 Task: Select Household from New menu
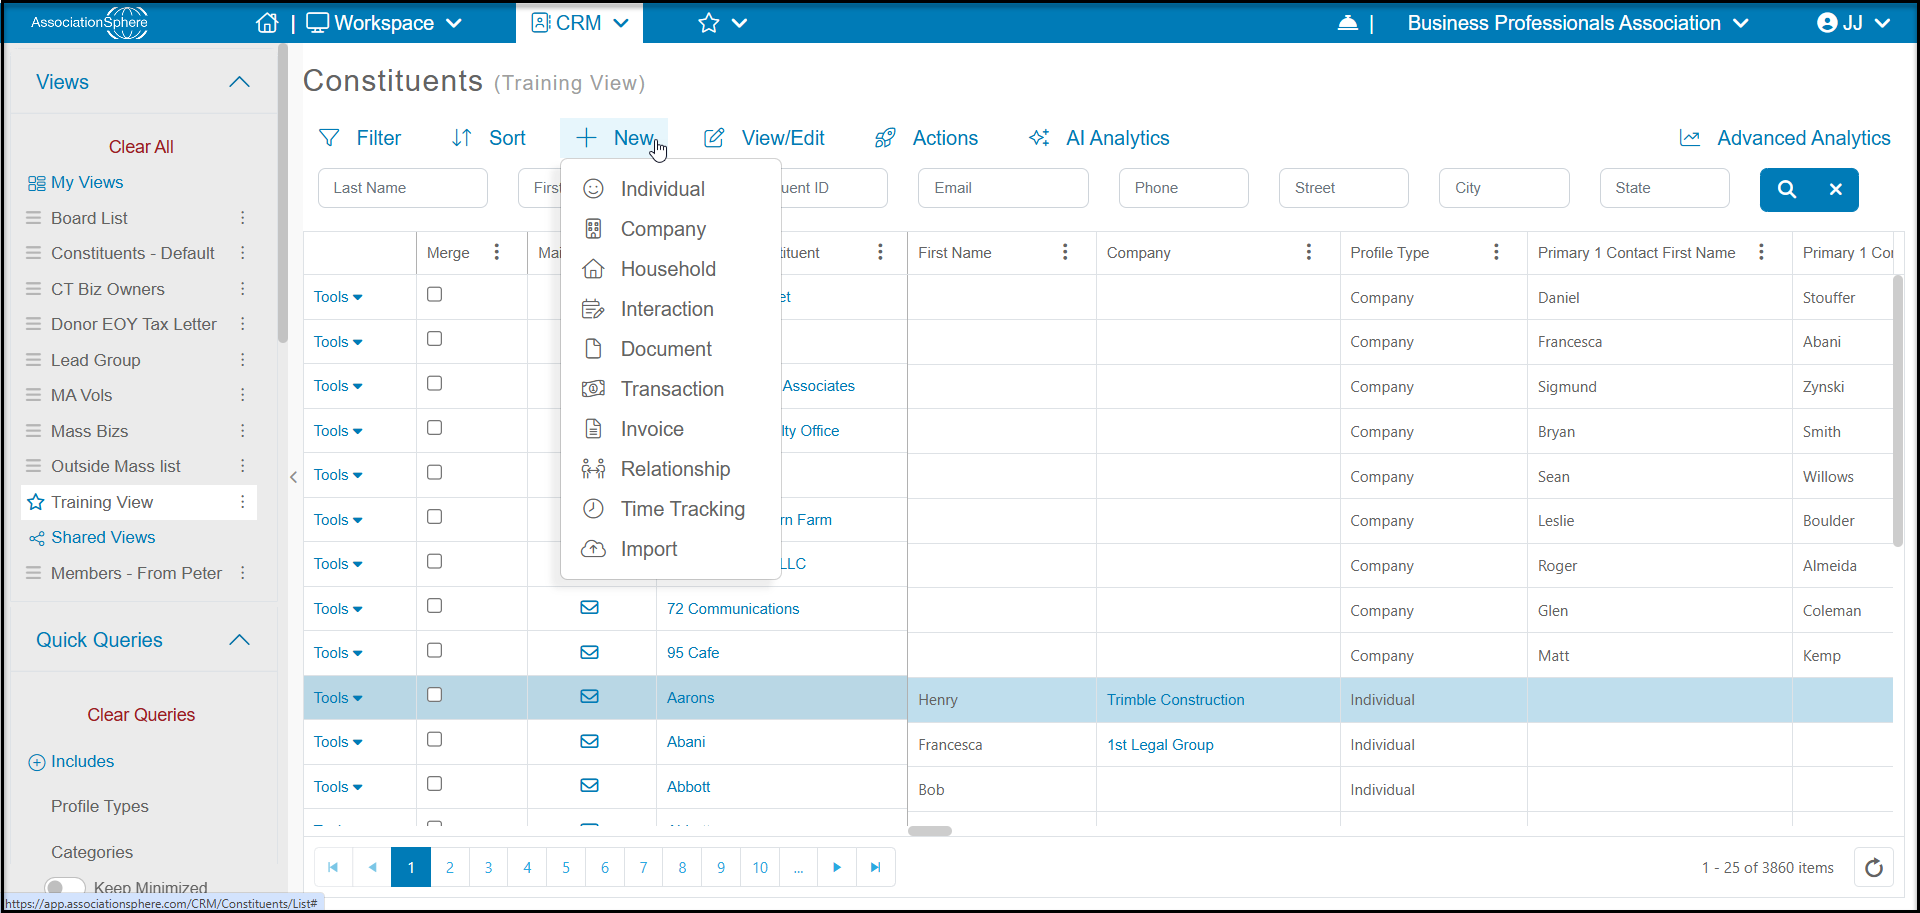click(670, 269)
